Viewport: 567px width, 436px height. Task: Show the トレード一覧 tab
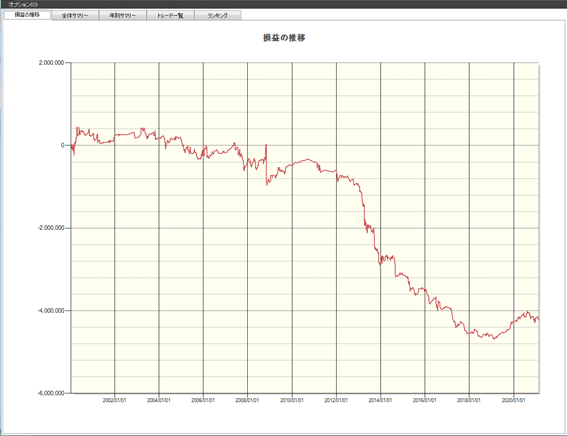tap(170, 16)
